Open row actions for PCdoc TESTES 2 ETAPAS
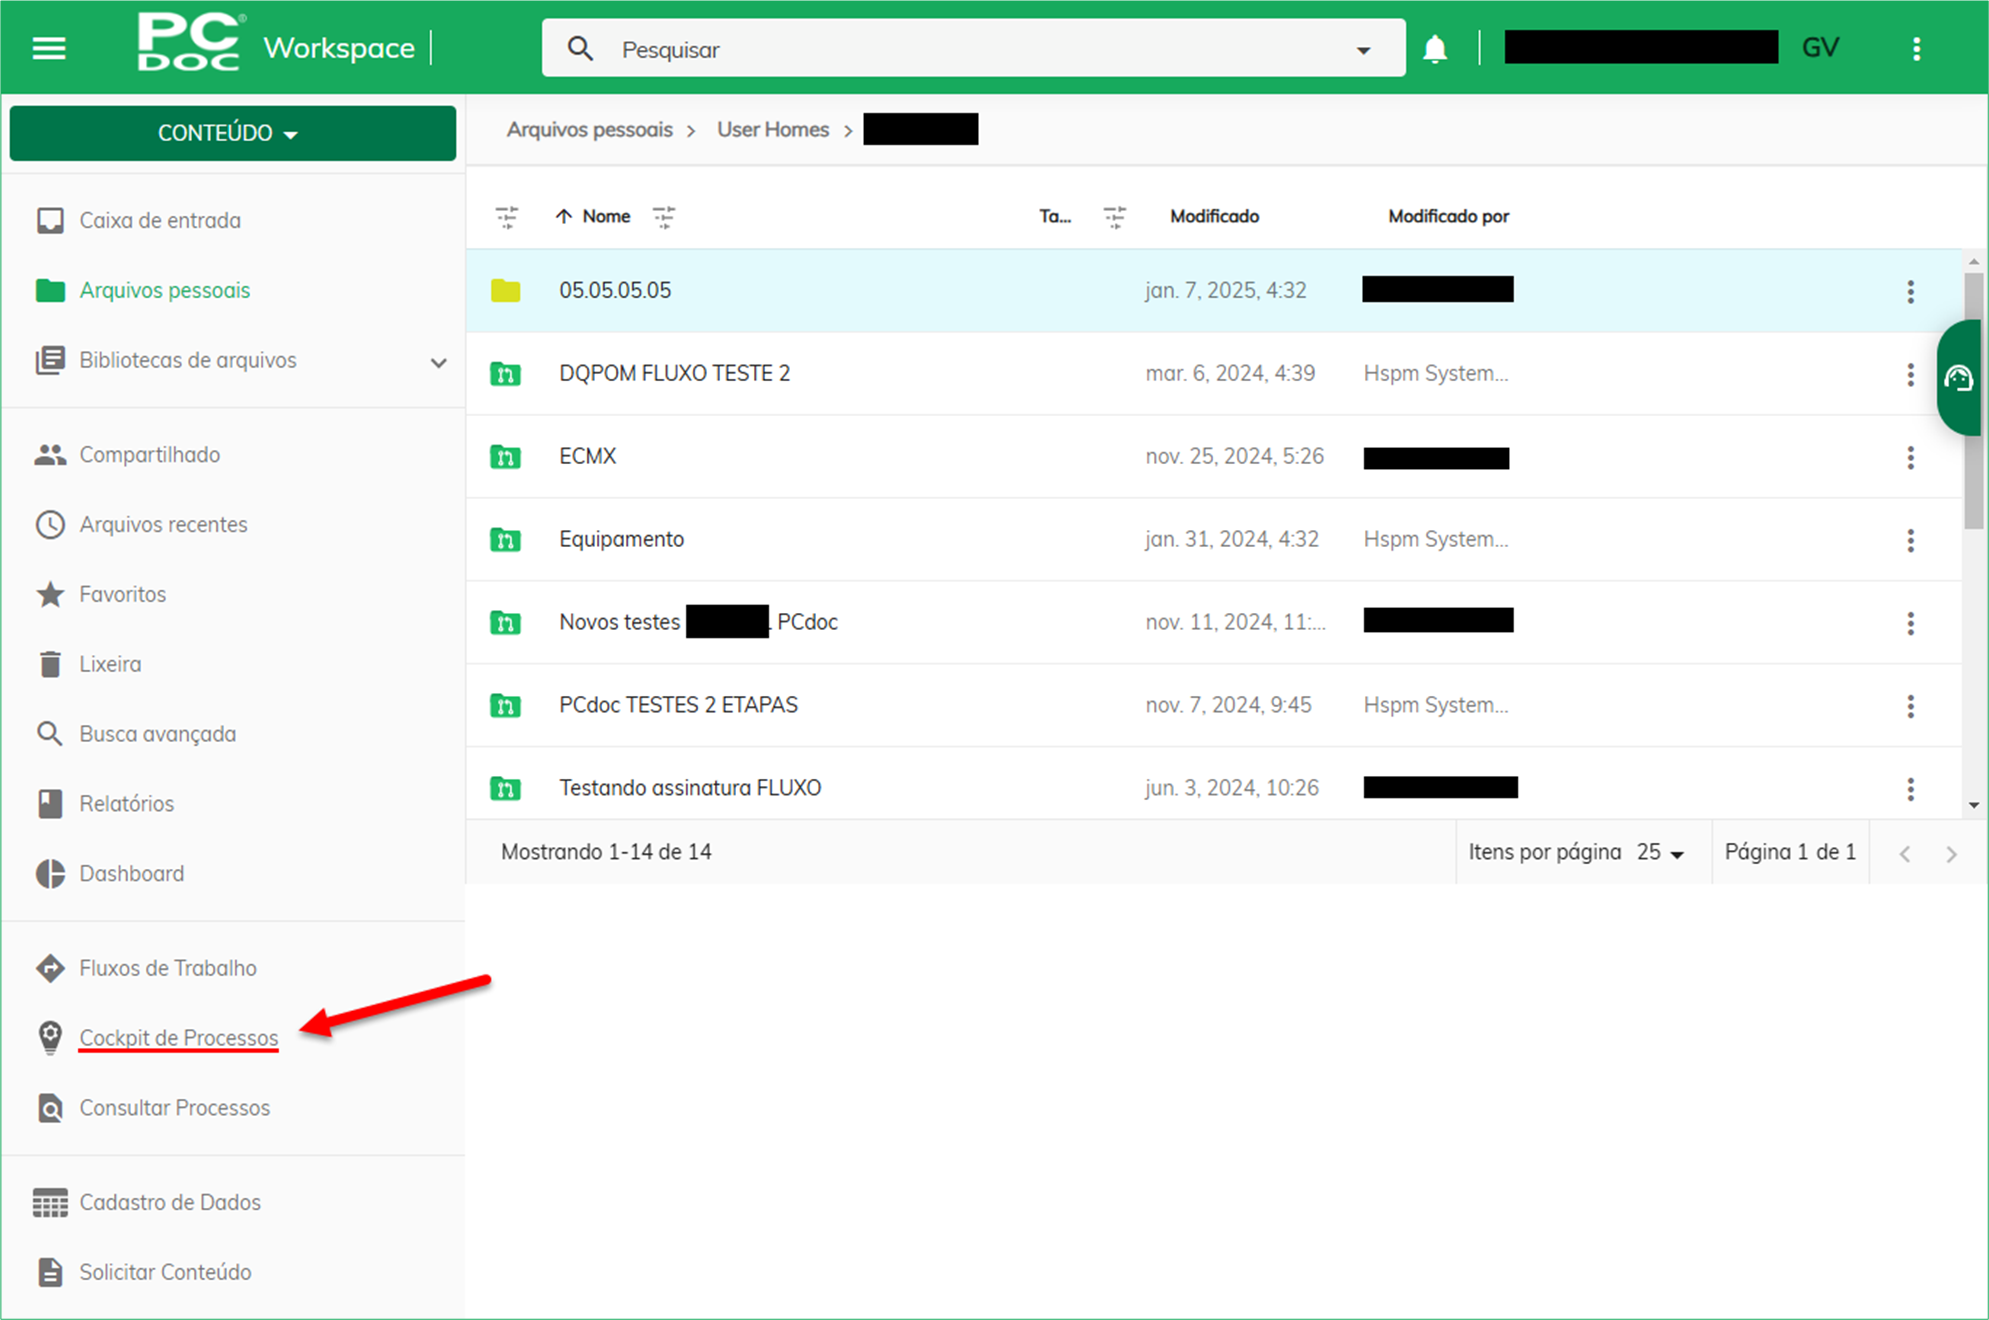 [1910, 707]
